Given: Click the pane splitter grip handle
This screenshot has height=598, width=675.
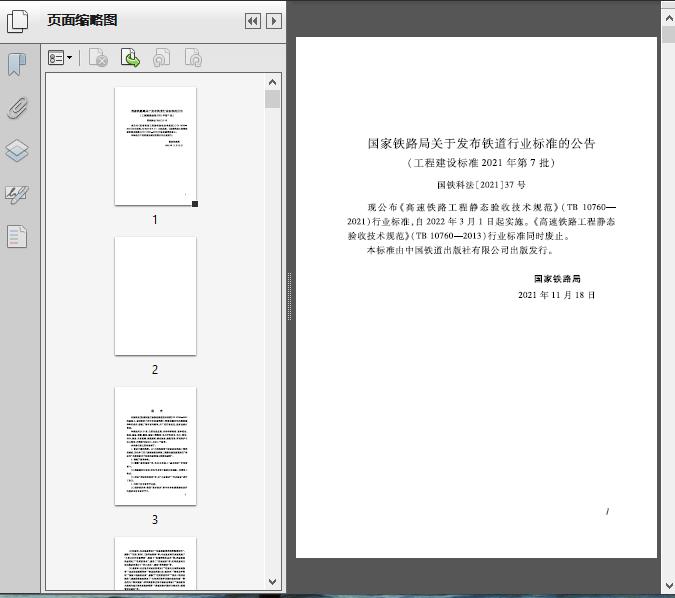Looking at the screenshot, I should pos(289,296).
